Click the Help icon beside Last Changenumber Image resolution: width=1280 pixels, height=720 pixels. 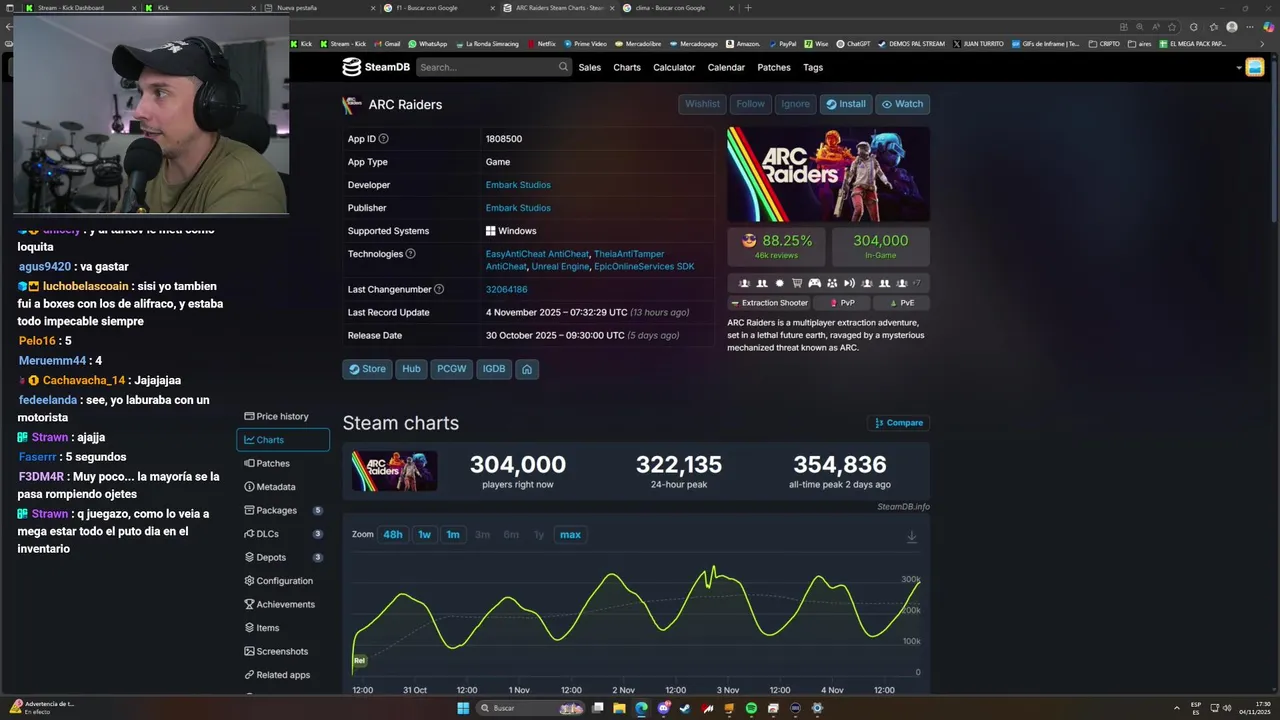click(438, 289)
